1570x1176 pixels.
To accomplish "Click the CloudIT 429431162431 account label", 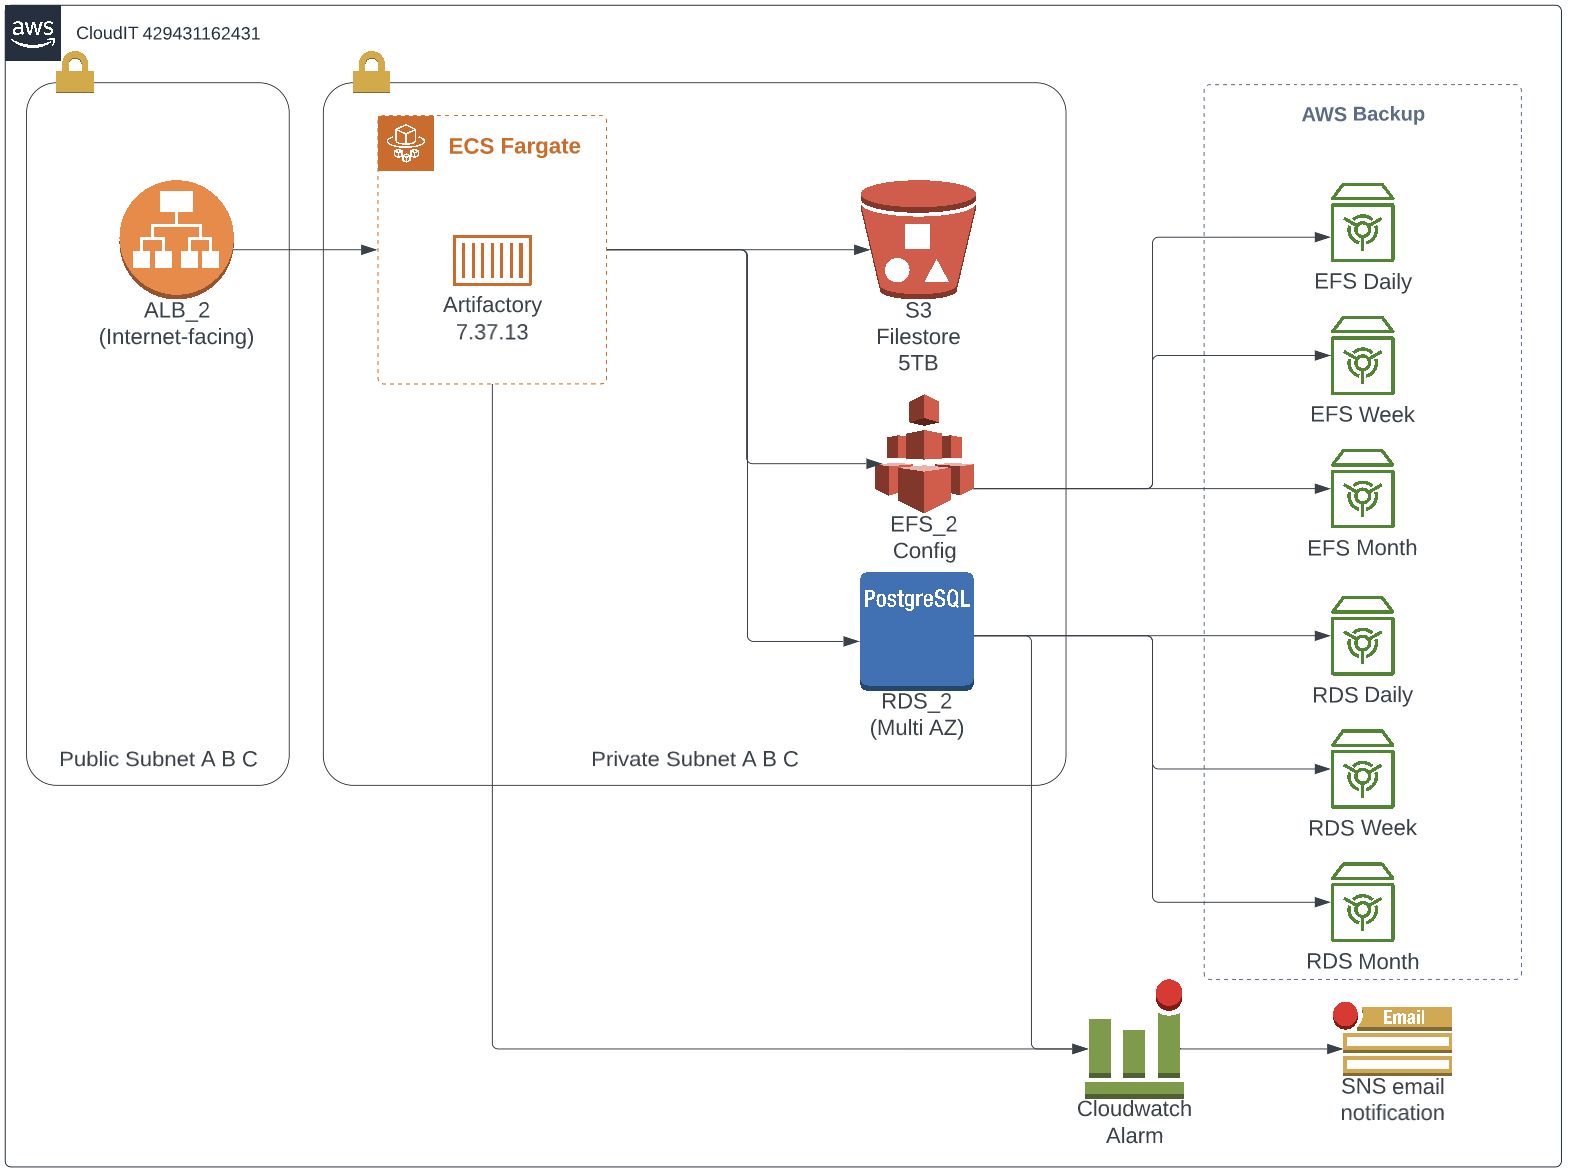I will coord(168,33).
